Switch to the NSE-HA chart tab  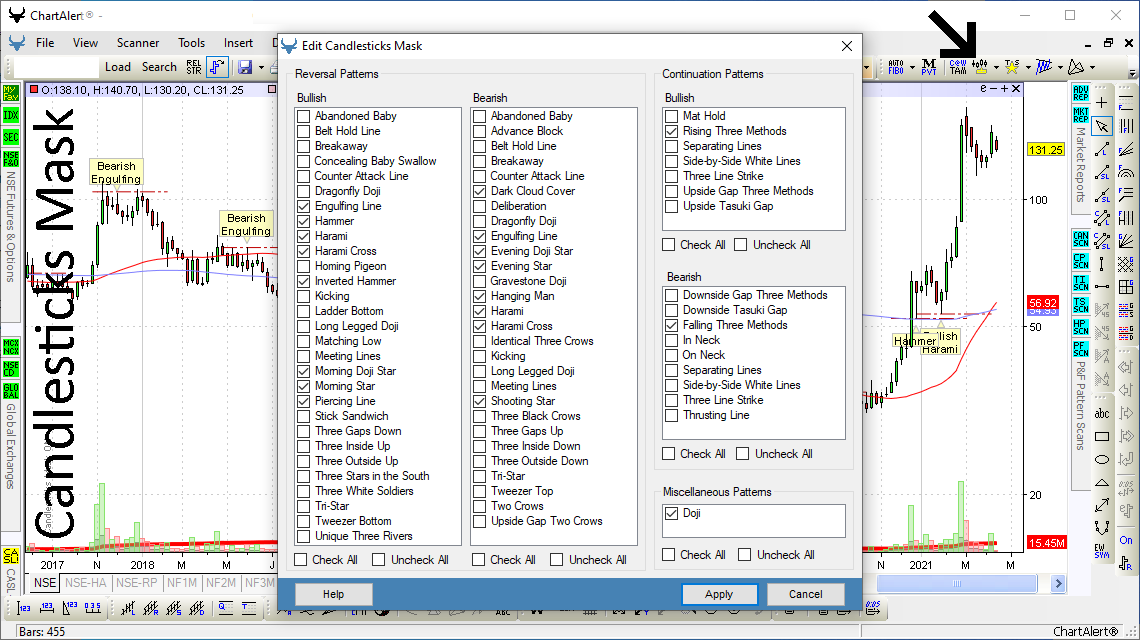(86, 583)
